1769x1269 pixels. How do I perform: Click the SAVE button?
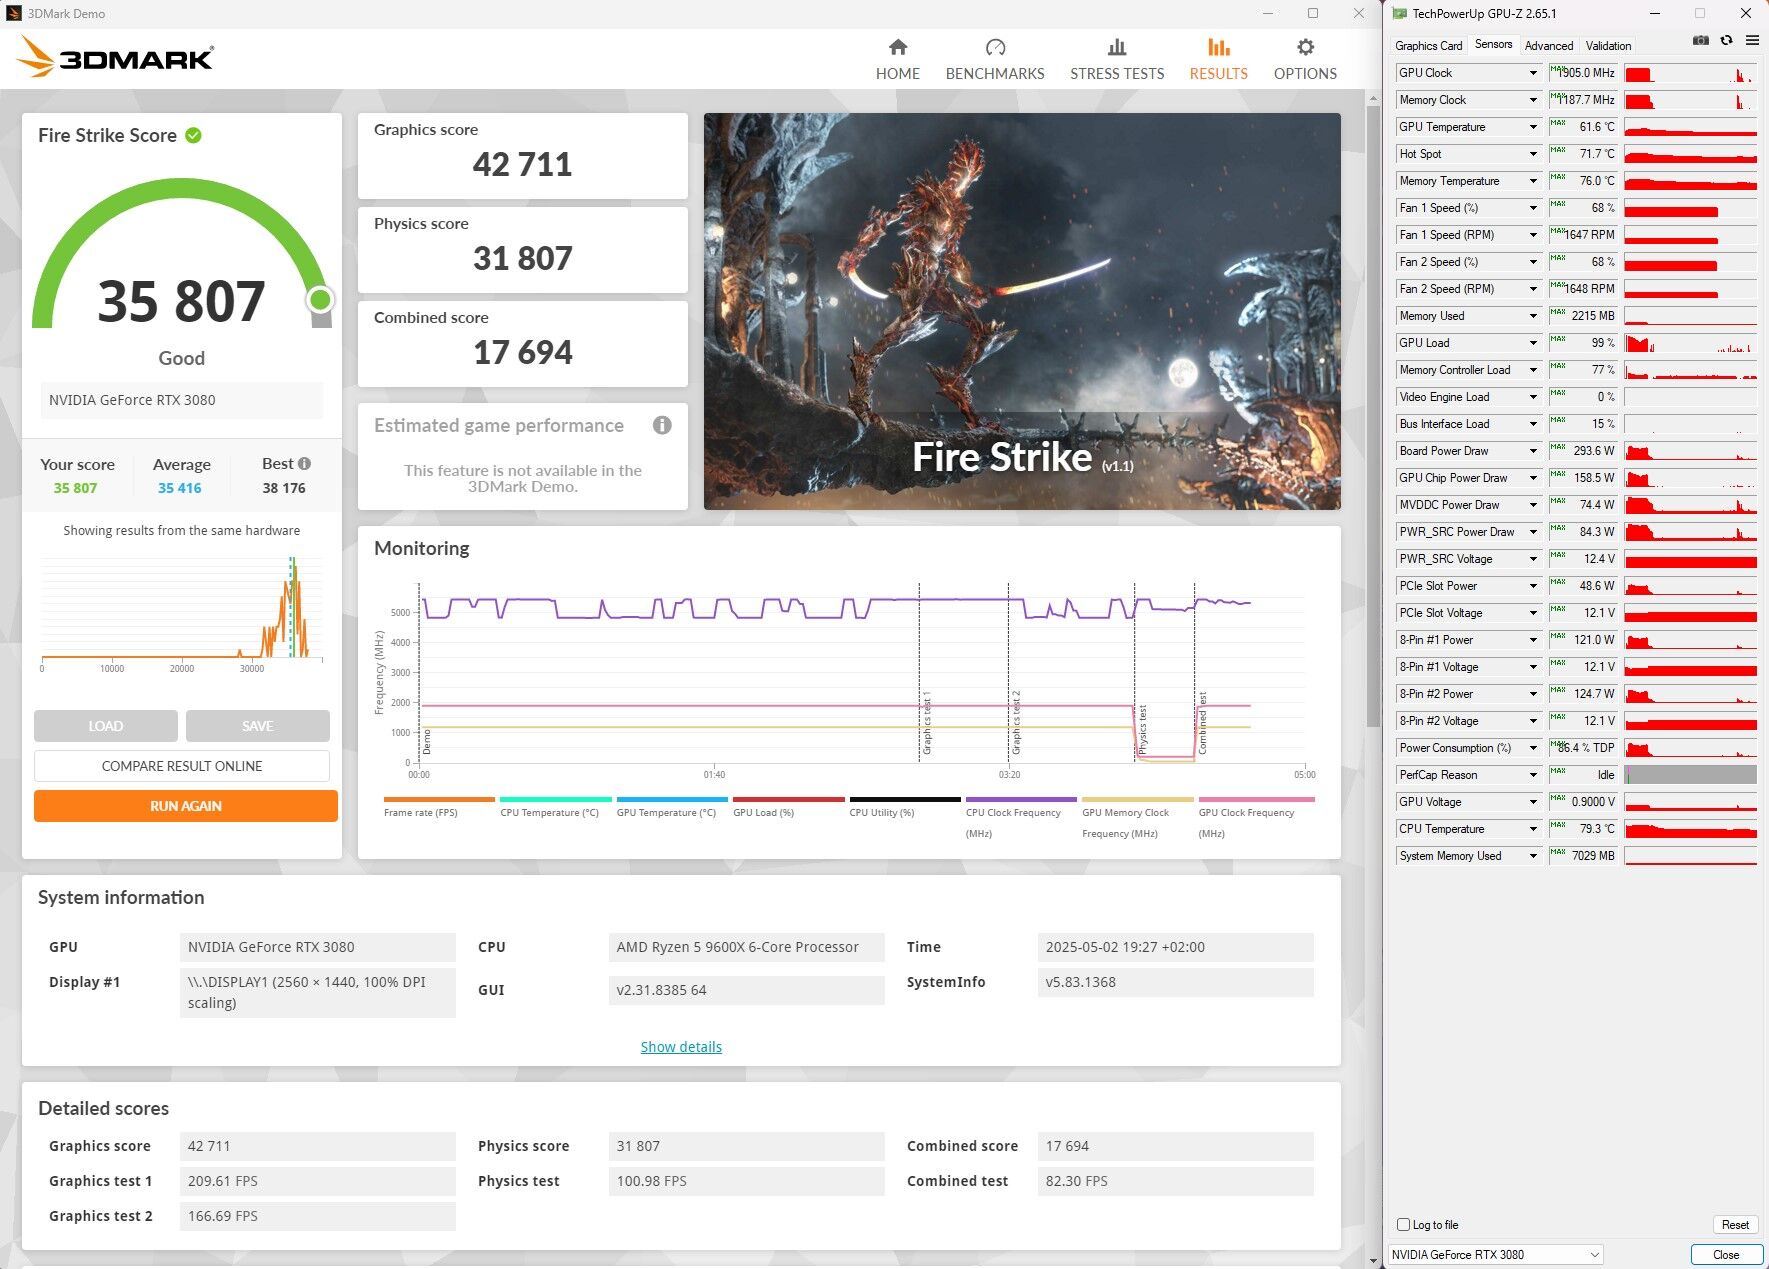point(258,726)
